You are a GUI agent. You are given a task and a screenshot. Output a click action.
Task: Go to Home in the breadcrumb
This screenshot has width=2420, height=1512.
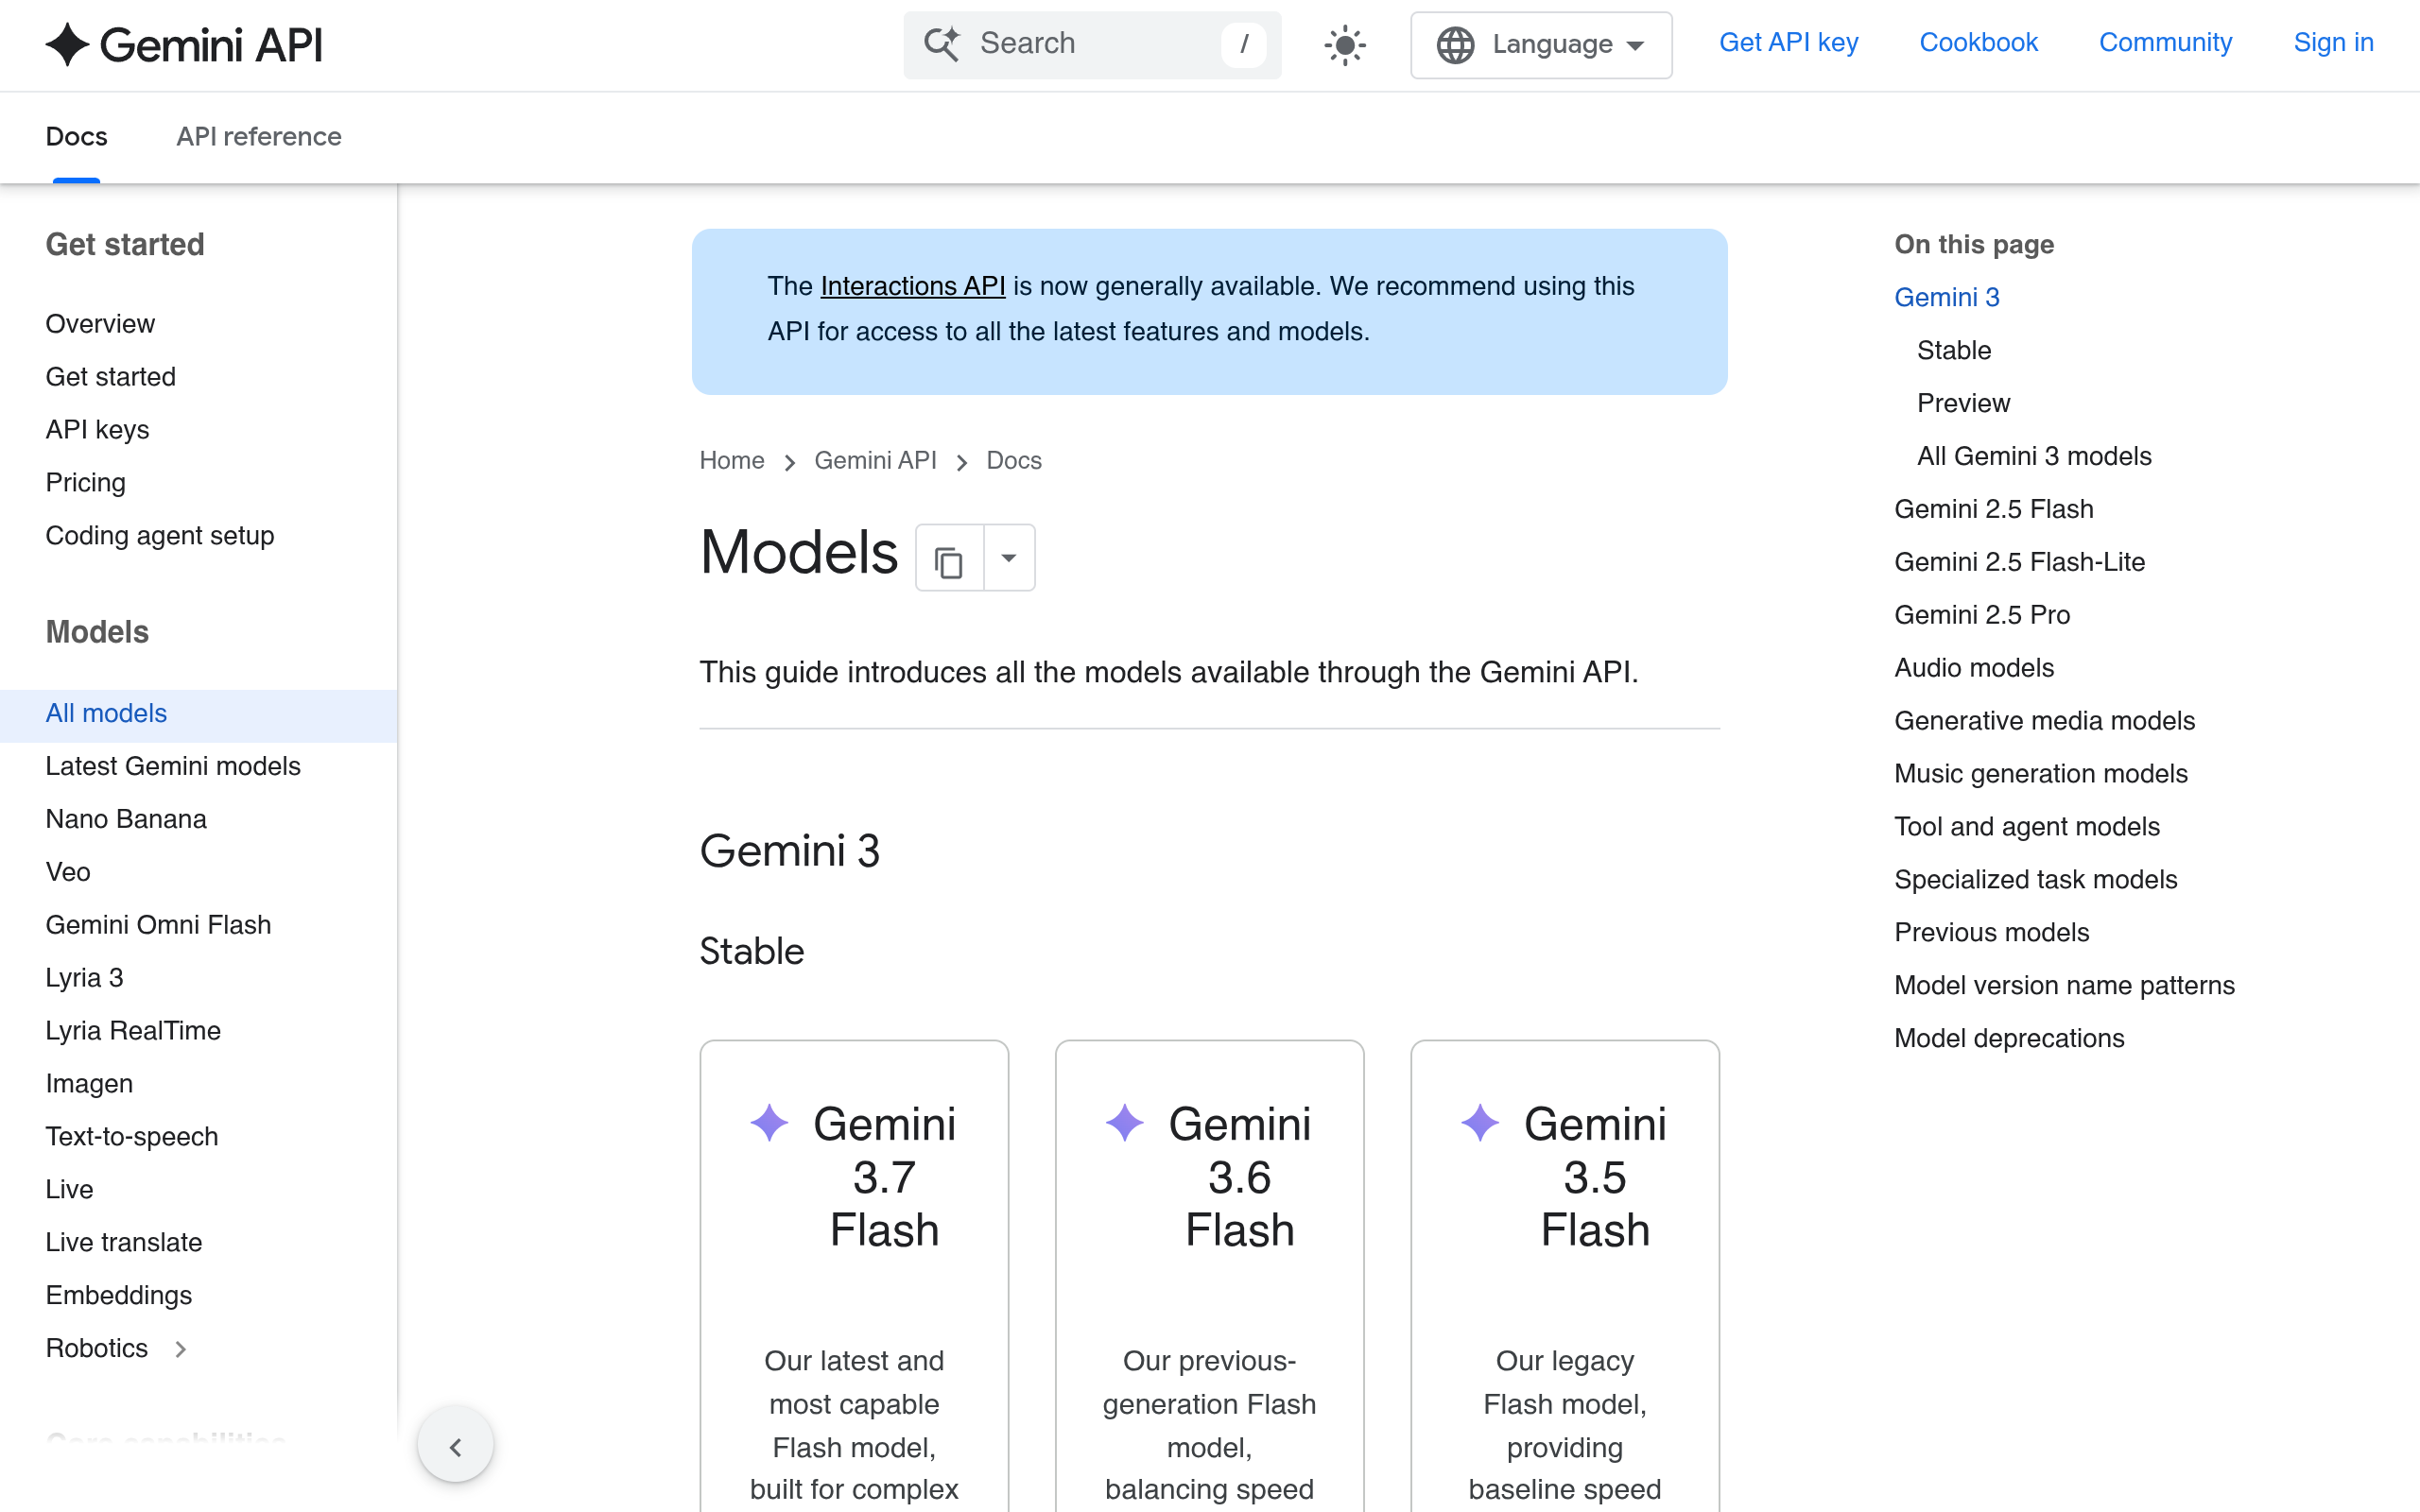732,460
